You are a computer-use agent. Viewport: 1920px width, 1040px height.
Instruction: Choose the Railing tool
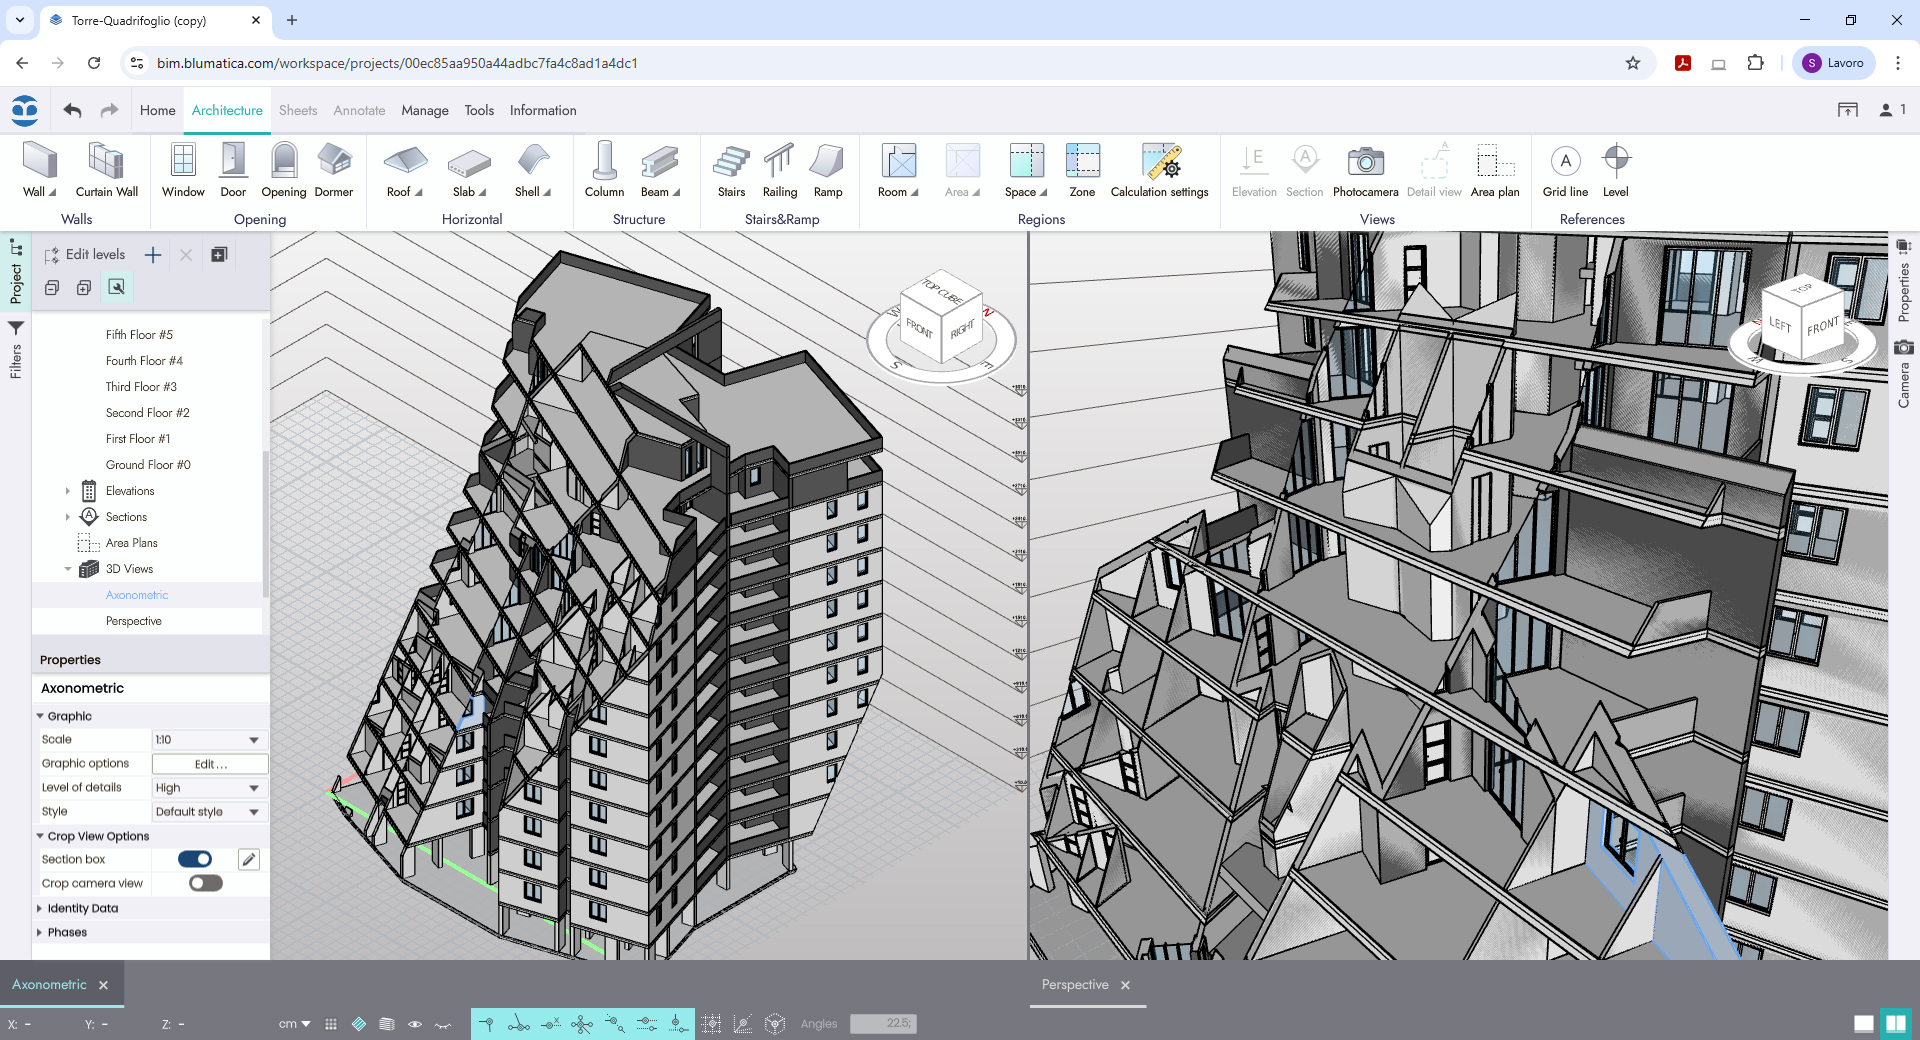(779, 170)
